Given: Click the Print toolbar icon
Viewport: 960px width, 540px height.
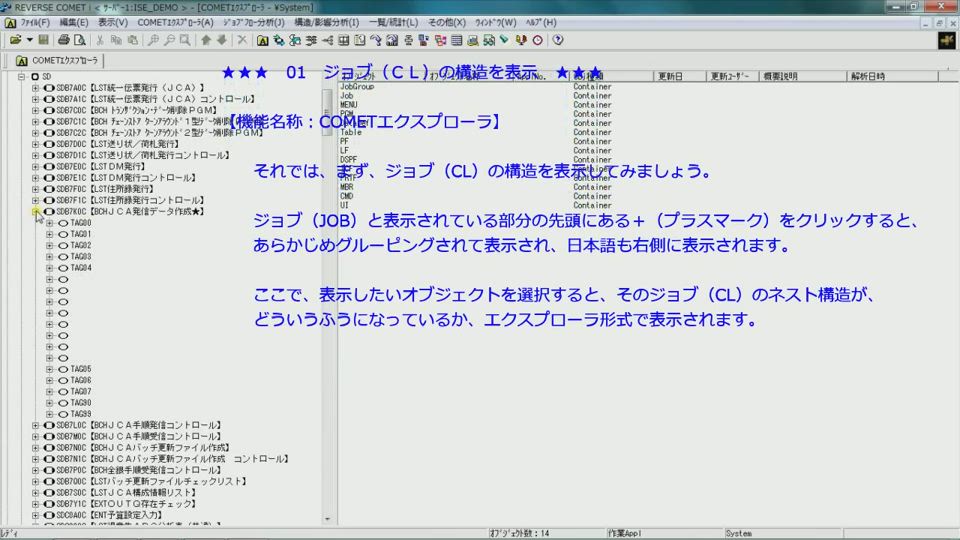Looking at the screenshot, I should (64, 40).
